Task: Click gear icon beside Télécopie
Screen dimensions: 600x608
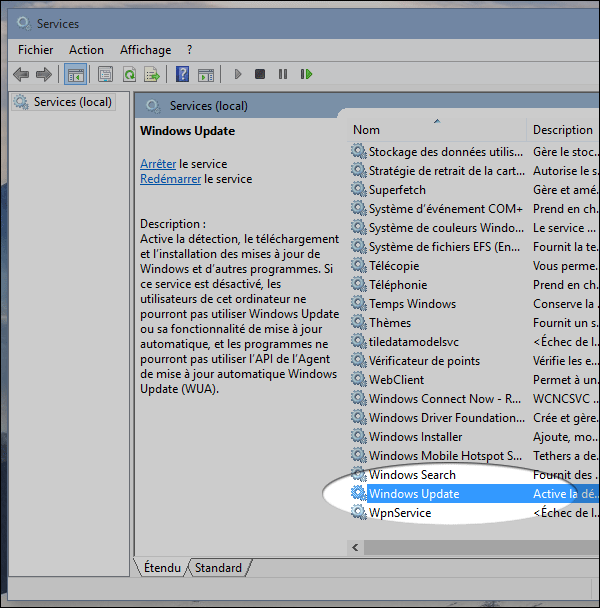Action: 359,266
